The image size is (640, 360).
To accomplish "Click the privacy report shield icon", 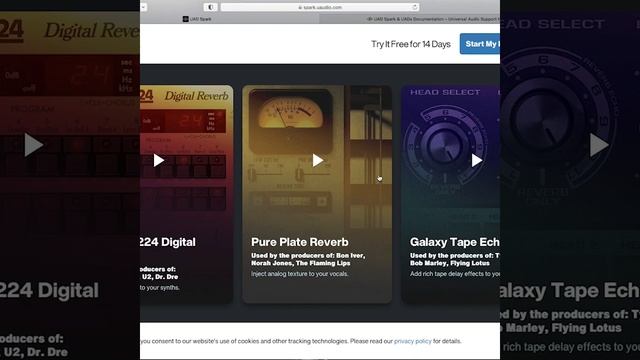I will [x=210, y=7].
